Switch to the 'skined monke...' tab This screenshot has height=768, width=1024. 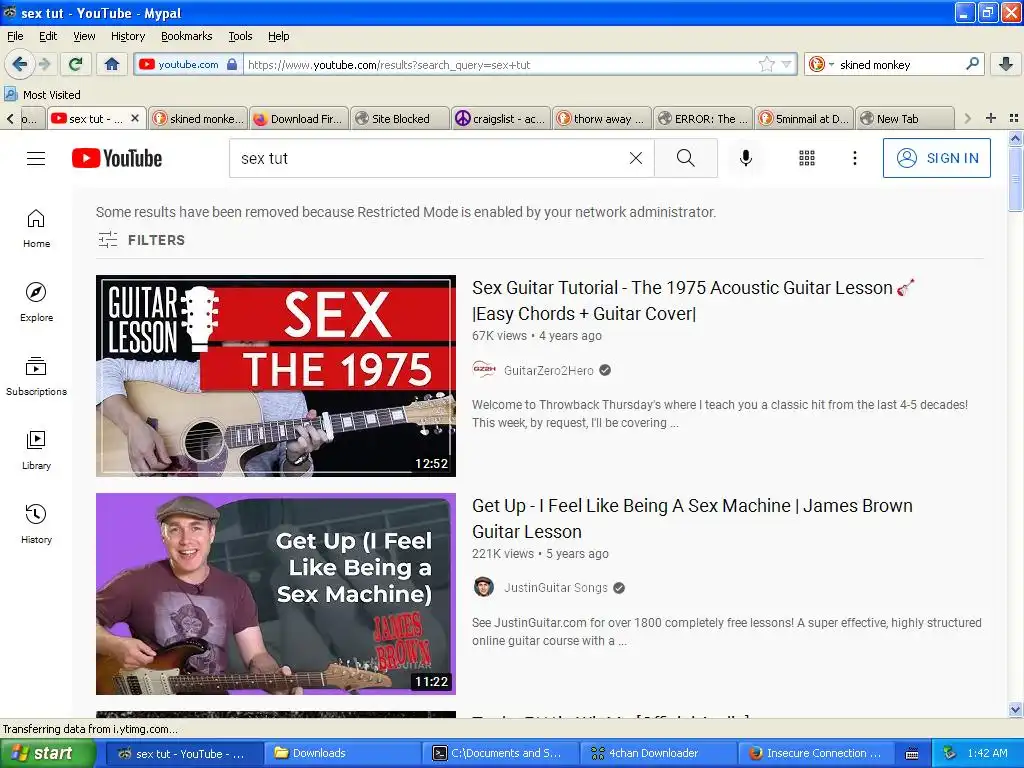click(x=199, y=119)
